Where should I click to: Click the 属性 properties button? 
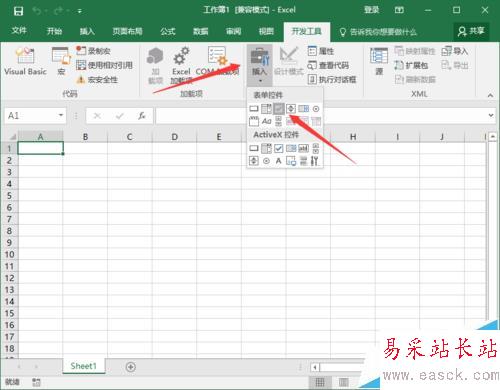321,51
